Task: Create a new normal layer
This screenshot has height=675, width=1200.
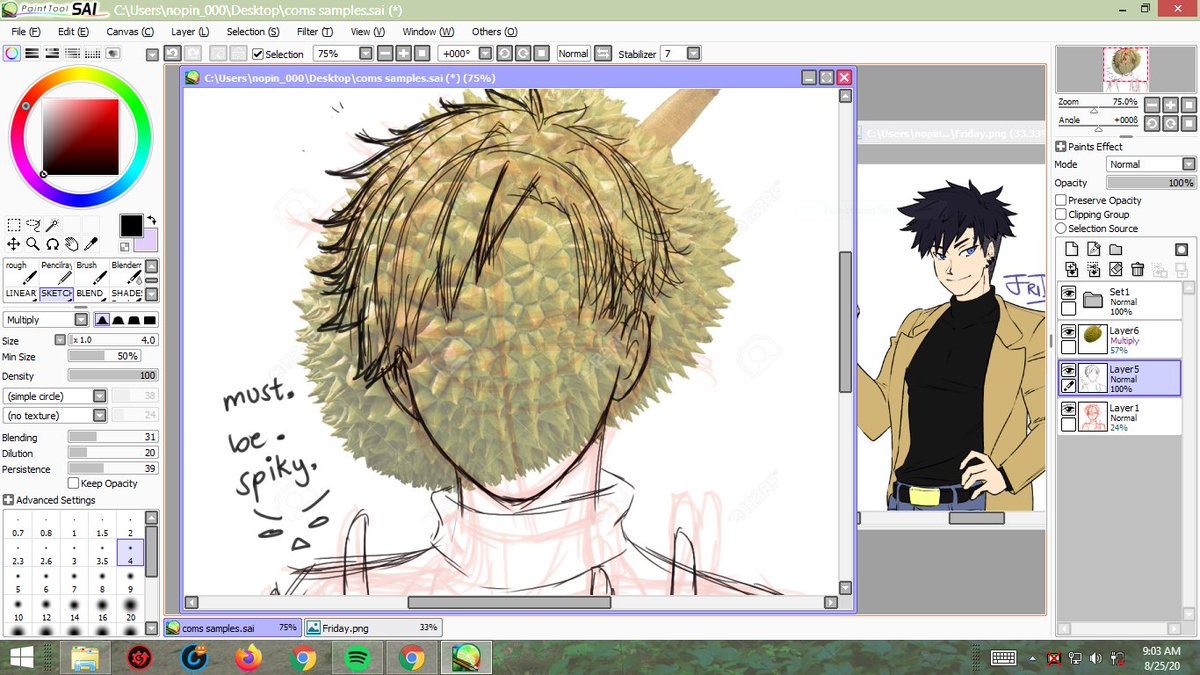Action: (1071, 249)
